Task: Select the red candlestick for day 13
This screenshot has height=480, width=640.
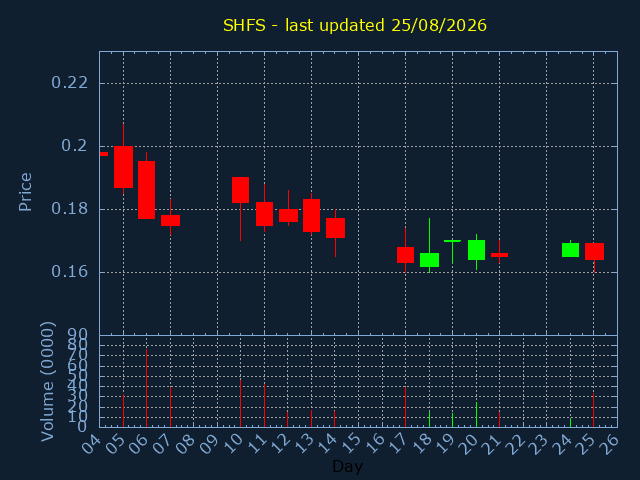Action: [311, 215]
